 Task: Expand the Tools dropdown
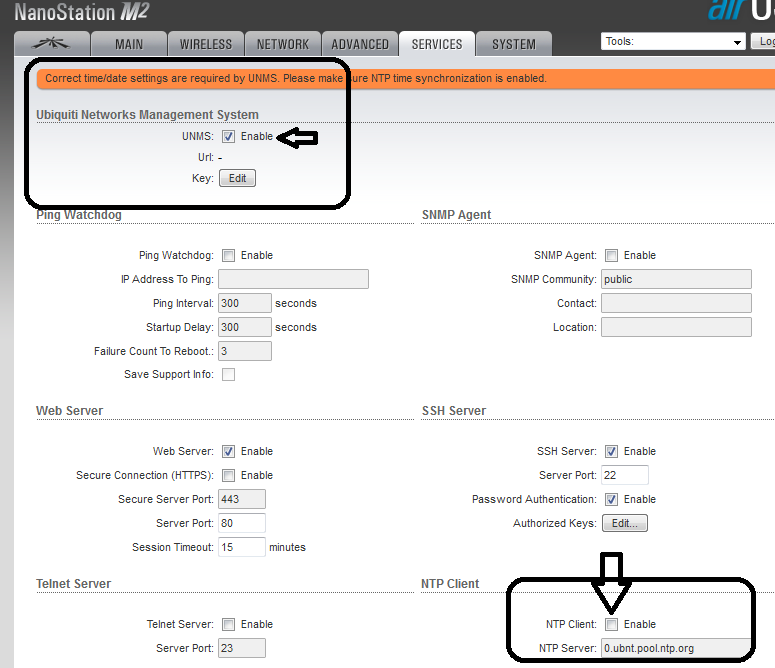[673, 42]
